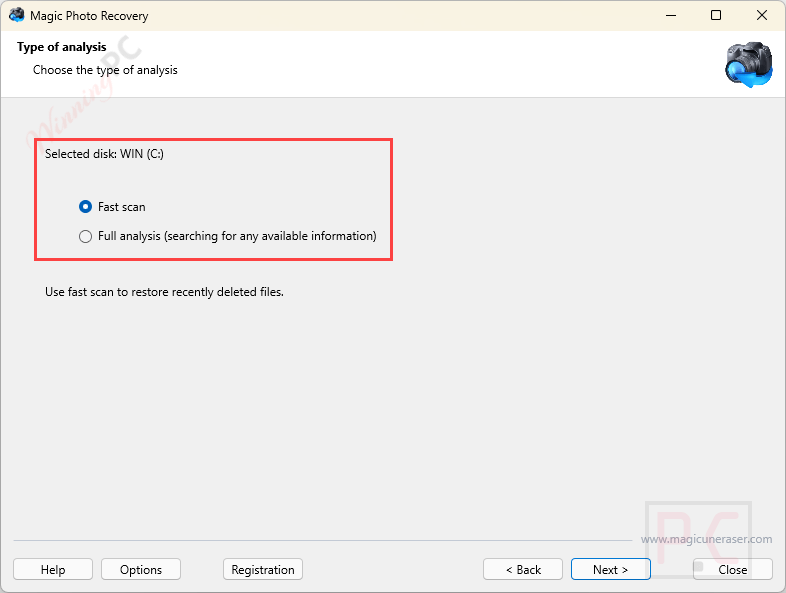Open the Help button
Image resolution: width=786 pixels, height=593 pixels.
53,569
